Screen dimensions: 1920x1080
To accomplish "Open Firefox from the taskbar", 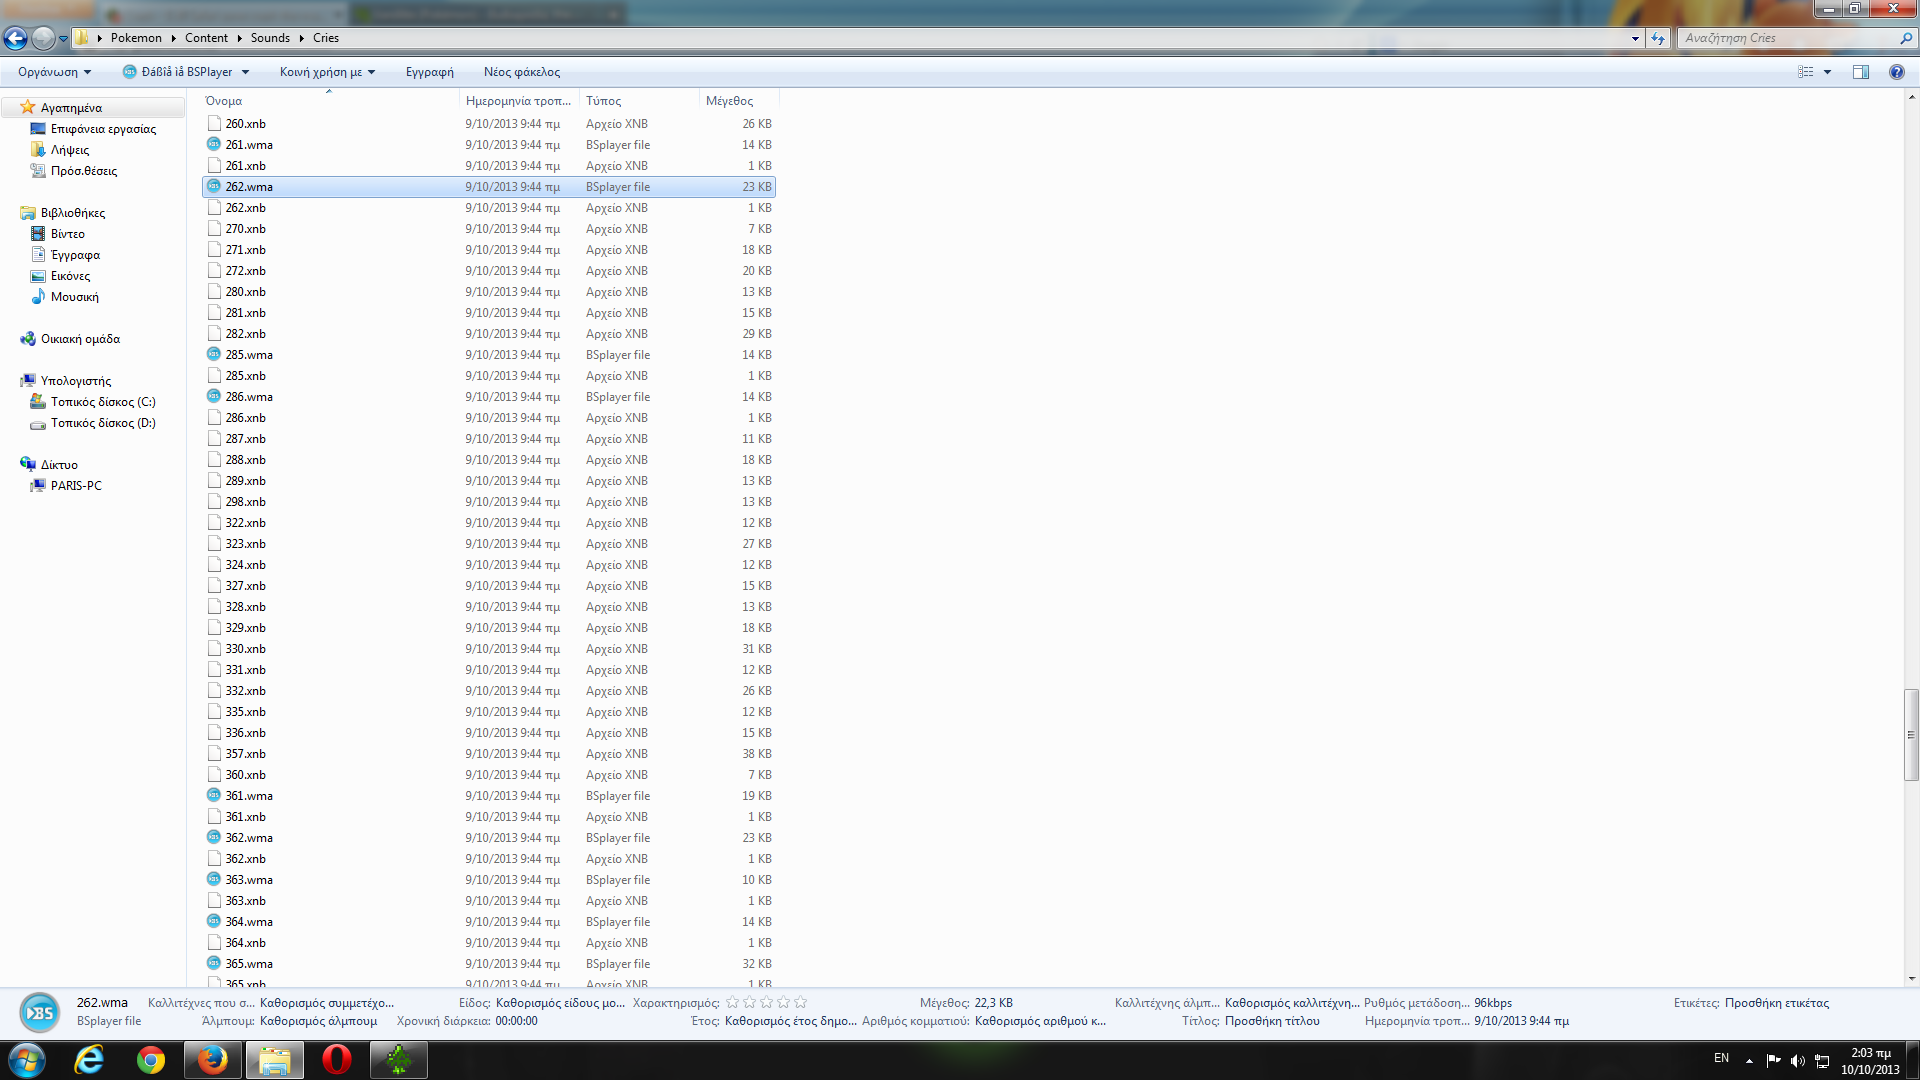I will tap(213, 1060).
